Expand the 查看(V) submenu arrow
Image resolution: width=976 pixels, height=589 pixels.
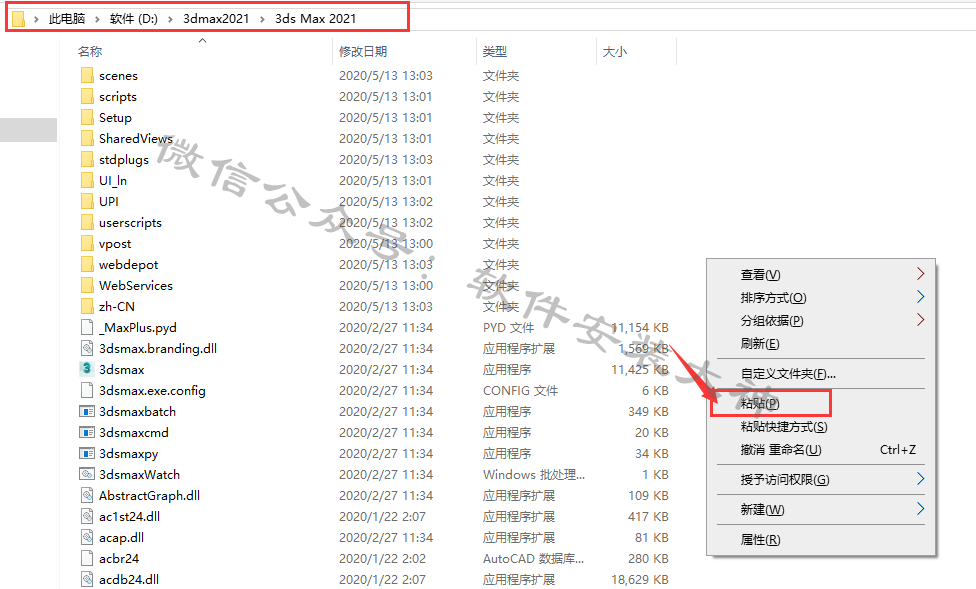pos(920,274)
